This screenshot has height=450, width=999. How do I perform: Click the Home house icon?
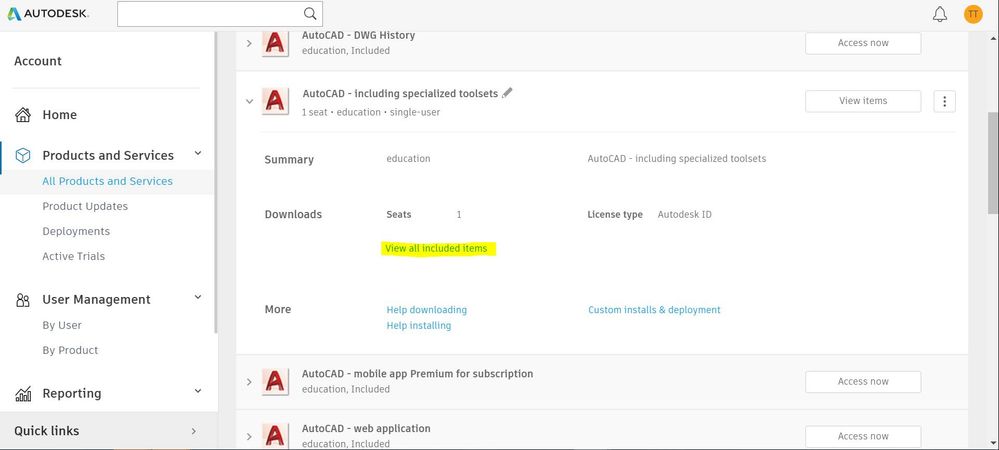(23, 115)
